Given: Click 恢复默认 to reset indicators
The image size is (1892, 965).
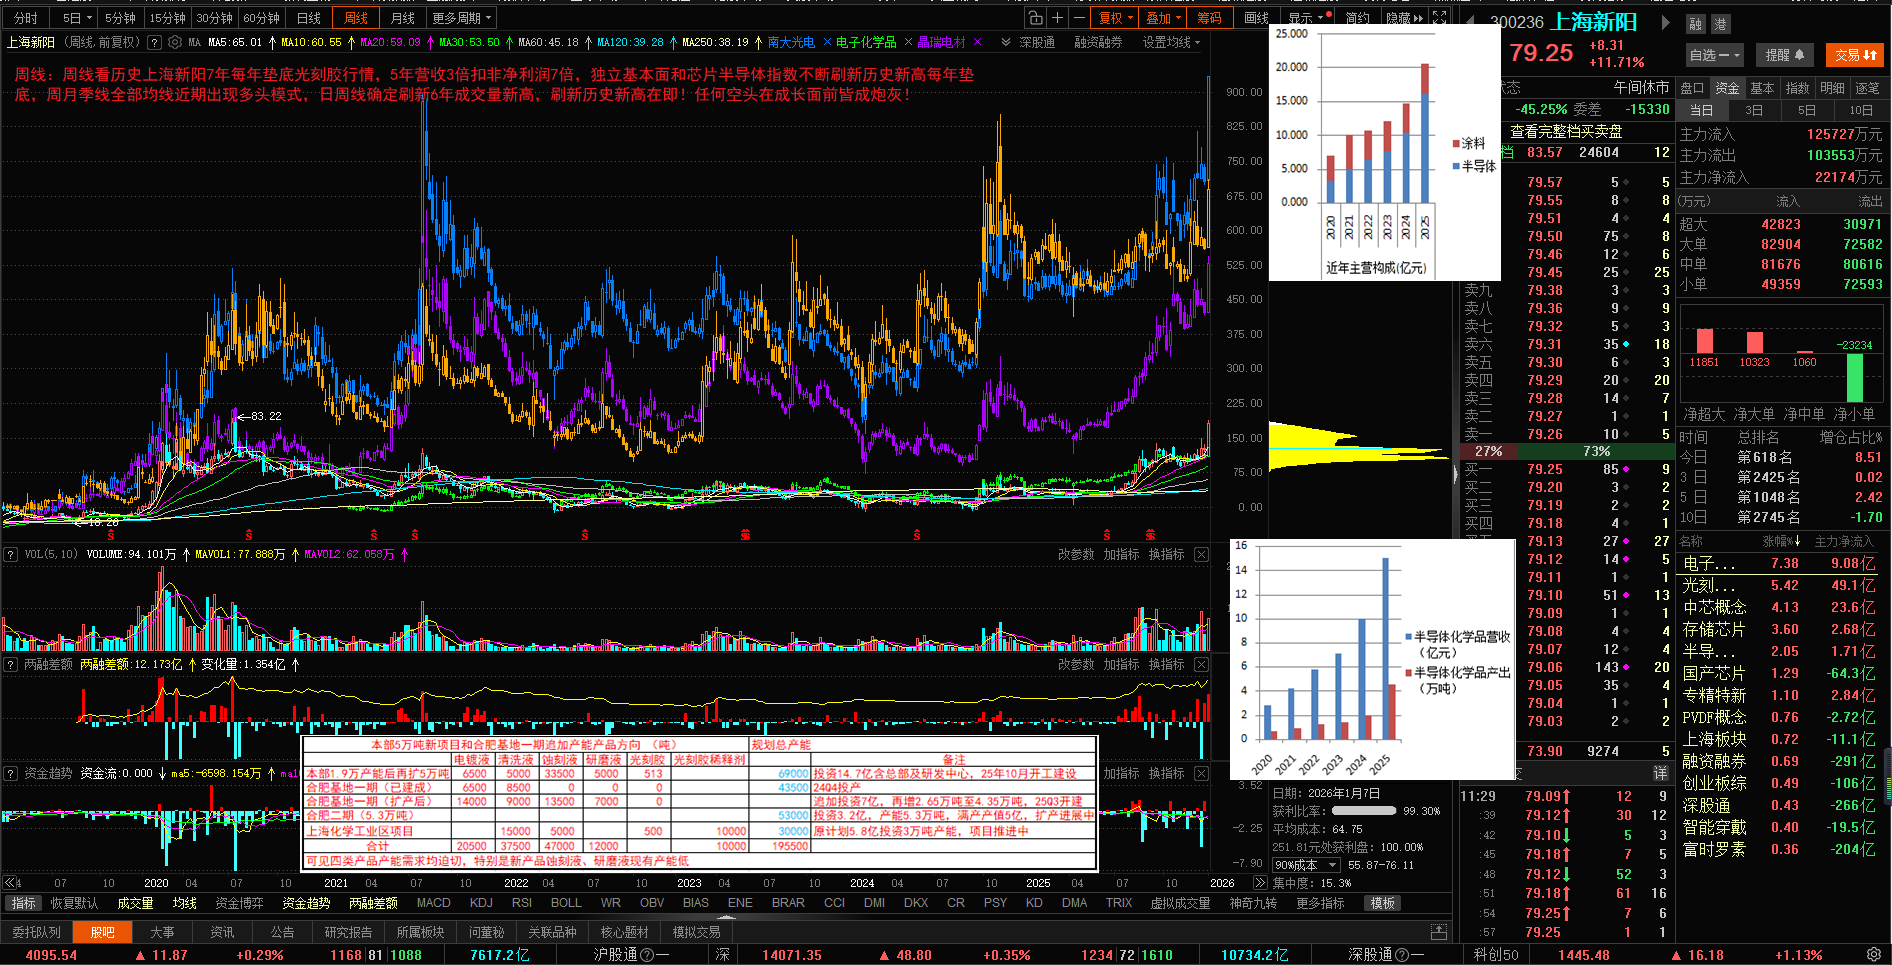Looking at the screenshot, I should 74,903.
